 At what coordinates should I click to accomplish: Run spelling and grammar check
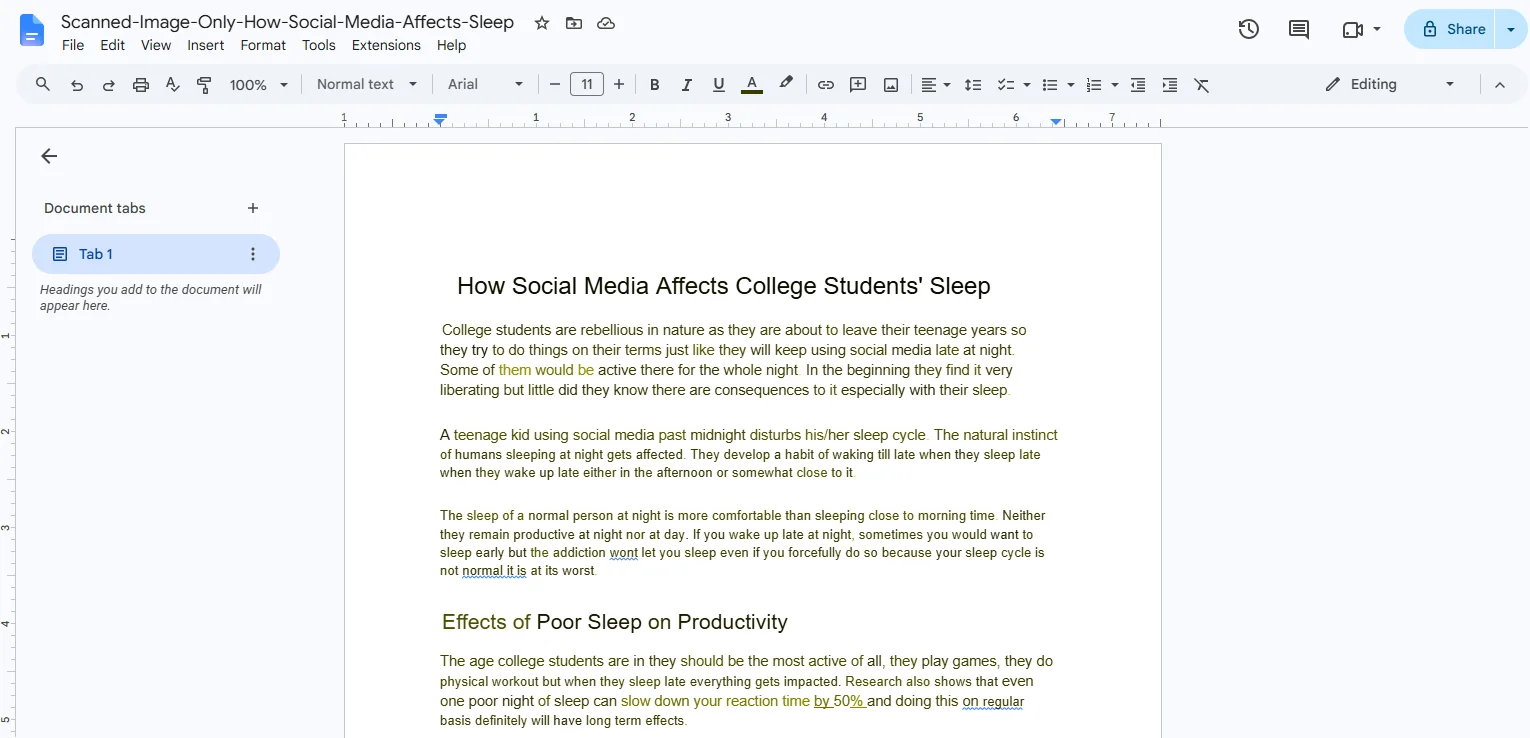pos(173,85)
